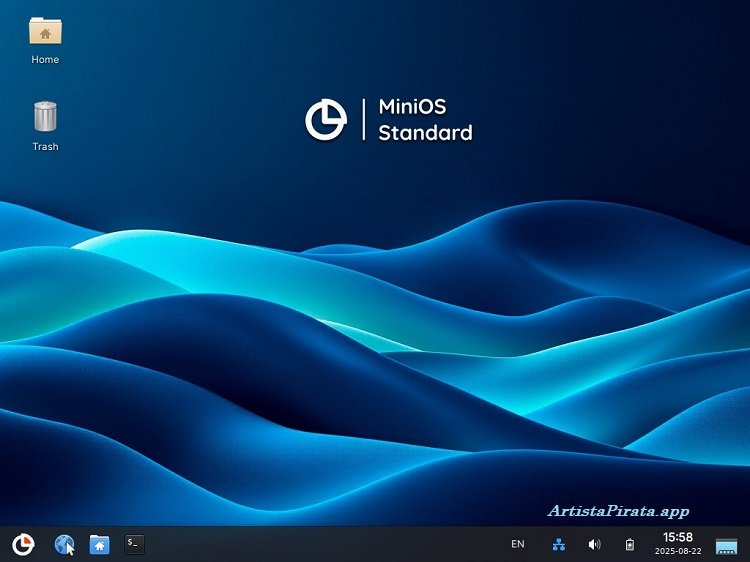Screen dimensions: 750x562
Task: Check the battery status tray icon
Action: pos(629,544)
